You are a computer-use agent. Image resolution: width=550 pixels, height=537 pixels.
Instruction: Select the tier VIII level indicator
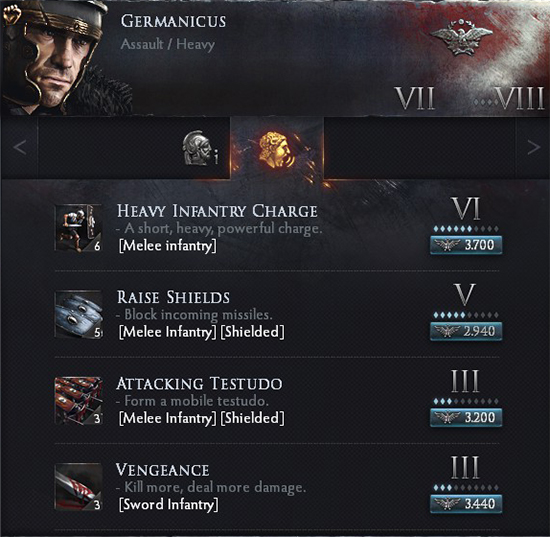521,99
